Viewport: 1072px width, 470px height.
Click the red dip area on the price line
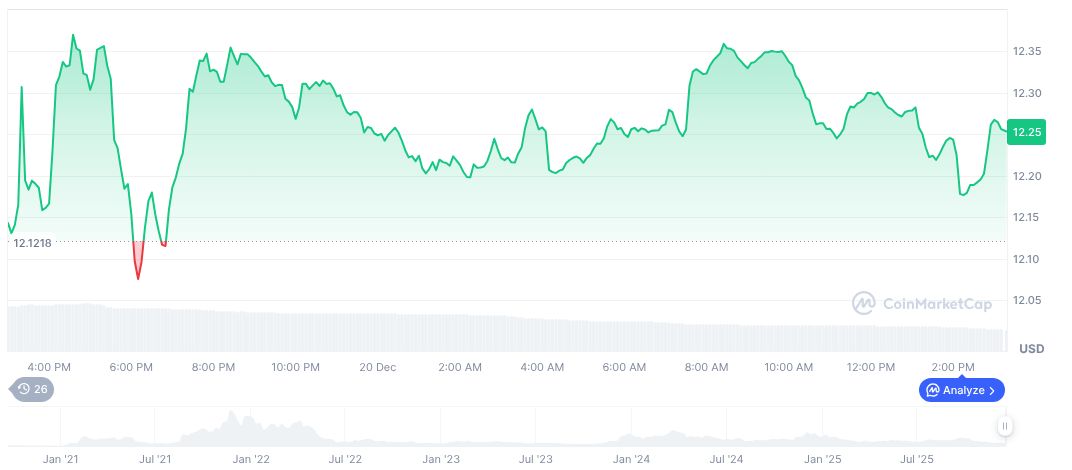tap(138, 262)
